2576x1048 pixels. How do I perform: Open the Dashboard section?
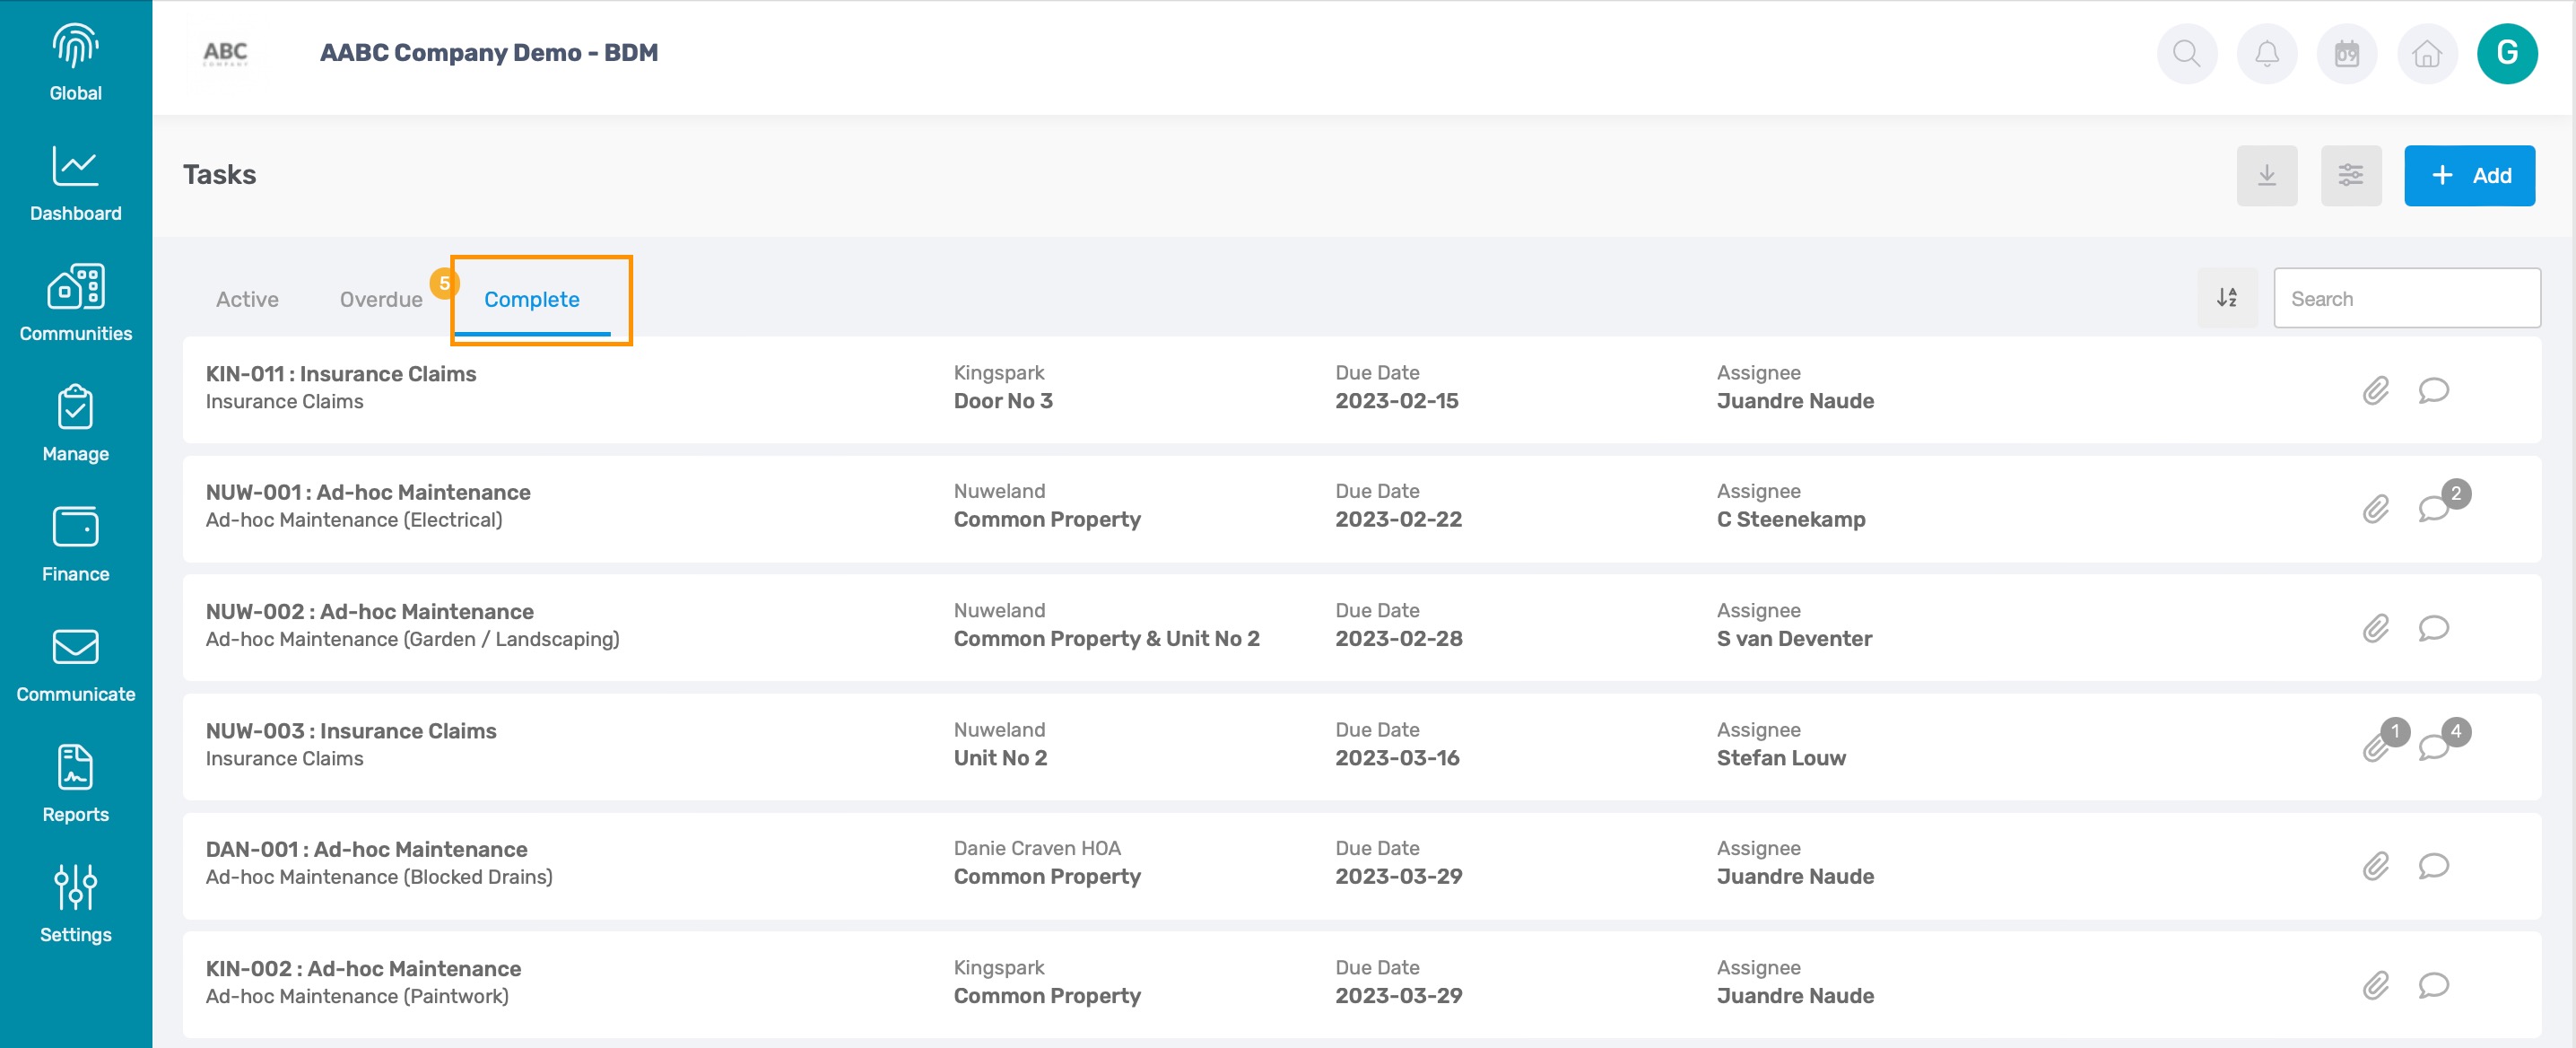[x=75, y=183]
